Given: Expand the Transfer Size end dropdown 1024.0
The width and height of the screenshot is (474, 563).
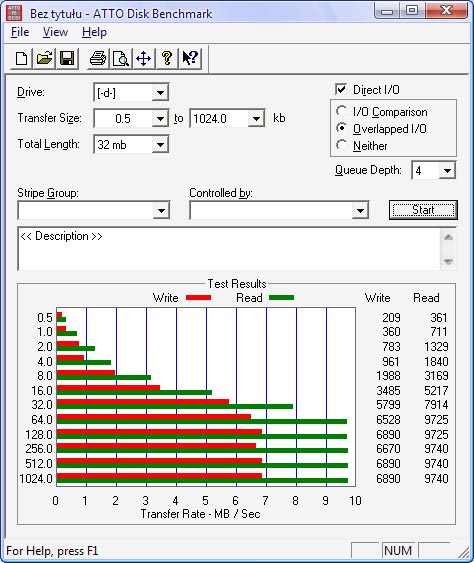Looking at the screenshot, I should pyautogui.click(x=256, y=119).
